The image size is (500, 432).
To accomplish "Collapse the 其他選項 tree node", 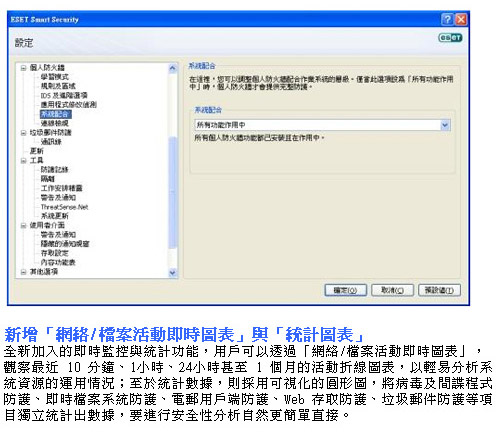I will [23, 272].
